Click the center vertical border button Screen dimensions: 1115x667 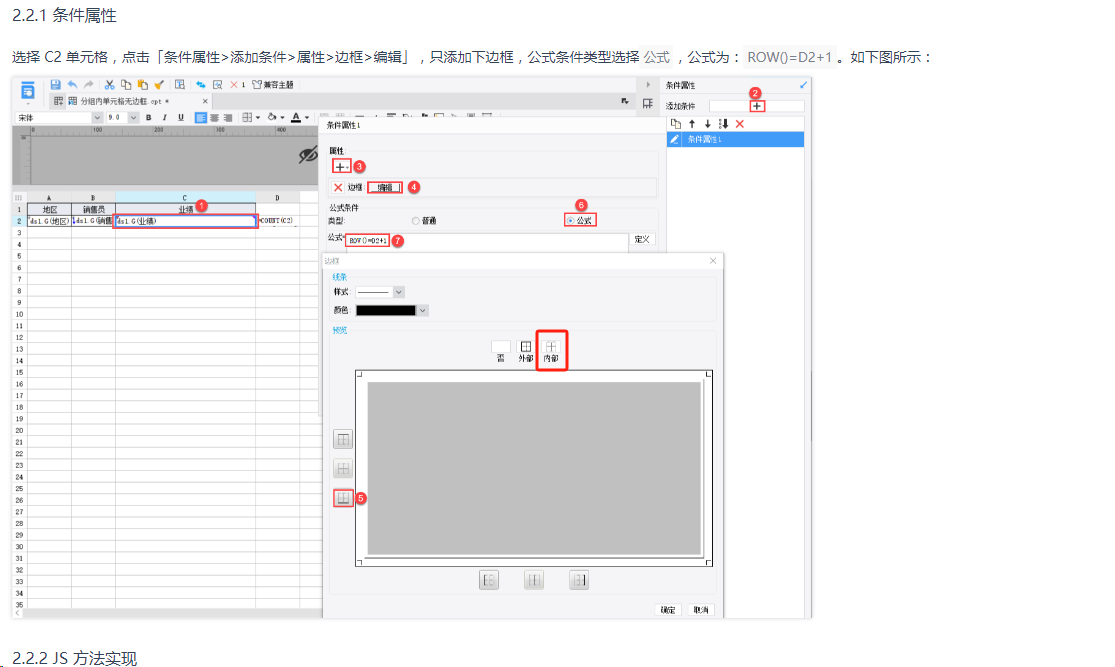[x=533, y=580]
